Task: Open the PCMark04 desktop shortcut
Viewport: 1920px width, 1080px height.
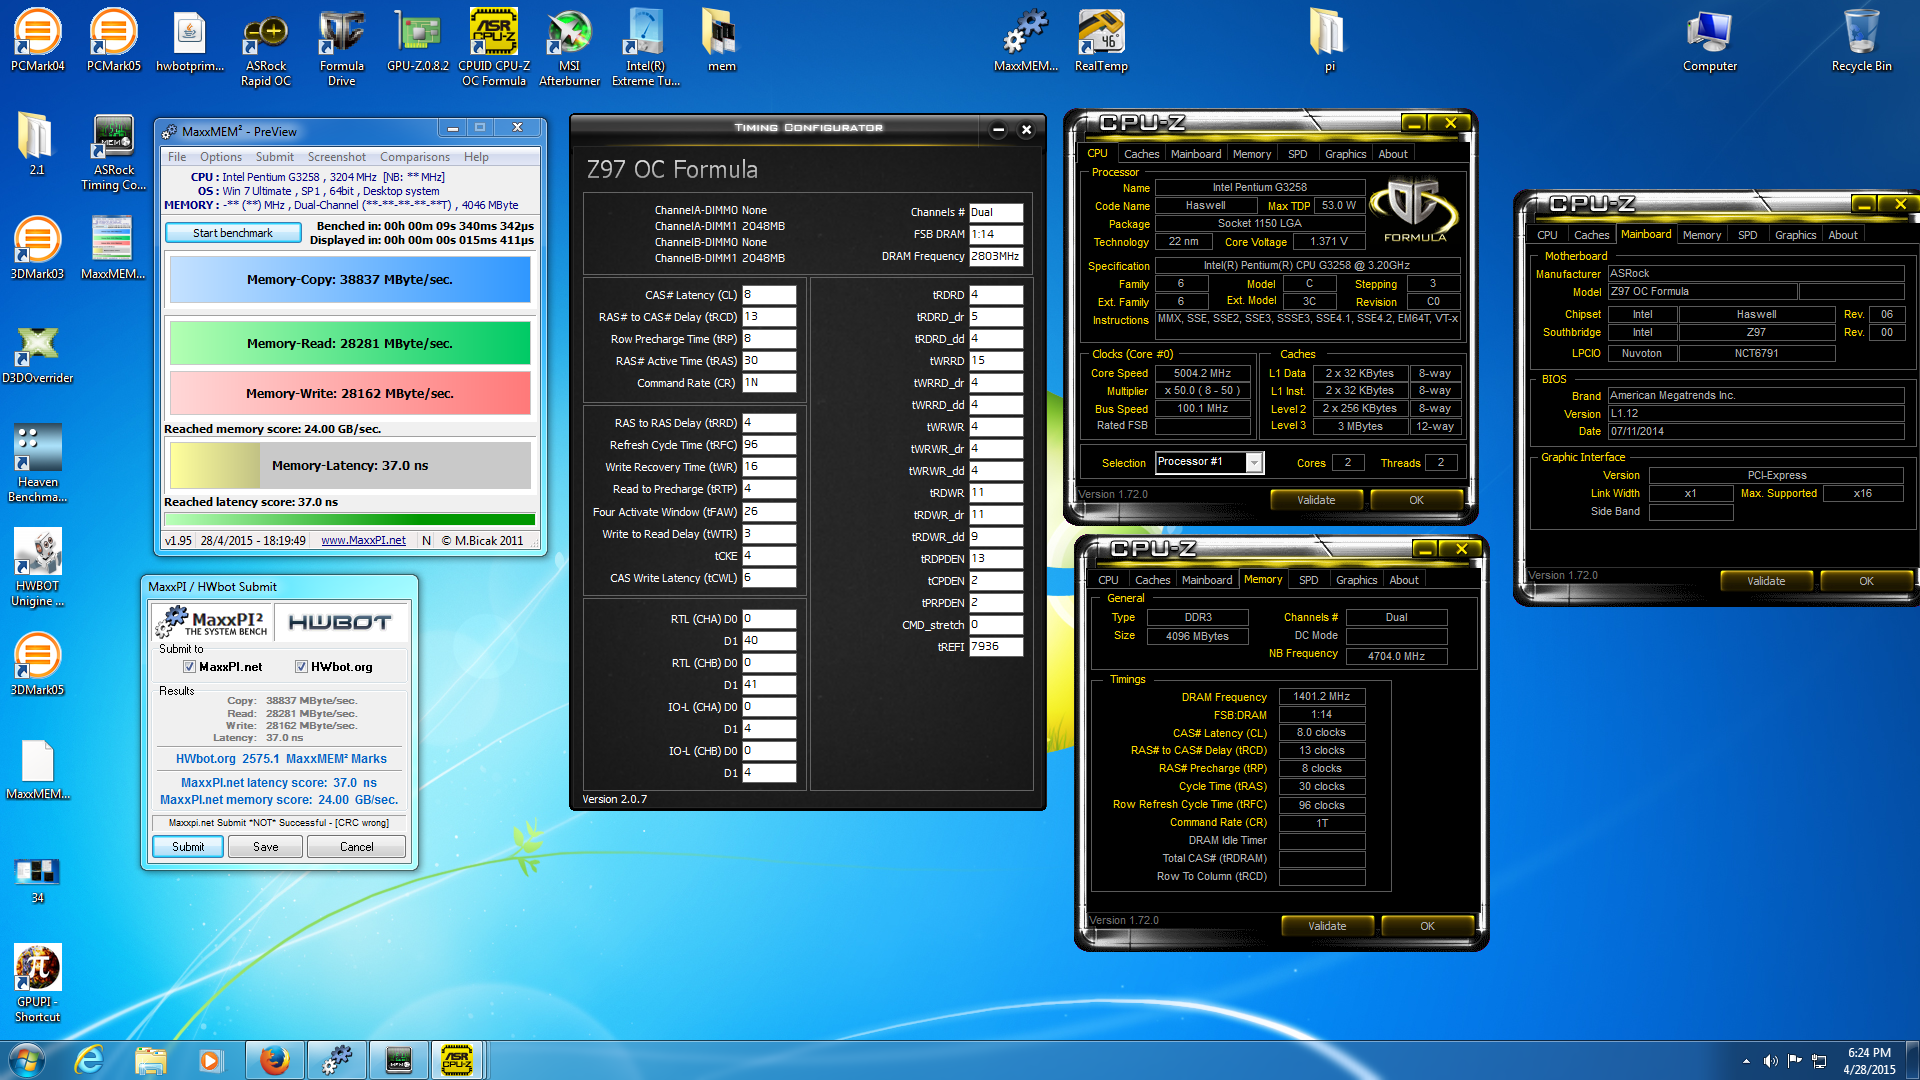Action: tap(37, 40)
